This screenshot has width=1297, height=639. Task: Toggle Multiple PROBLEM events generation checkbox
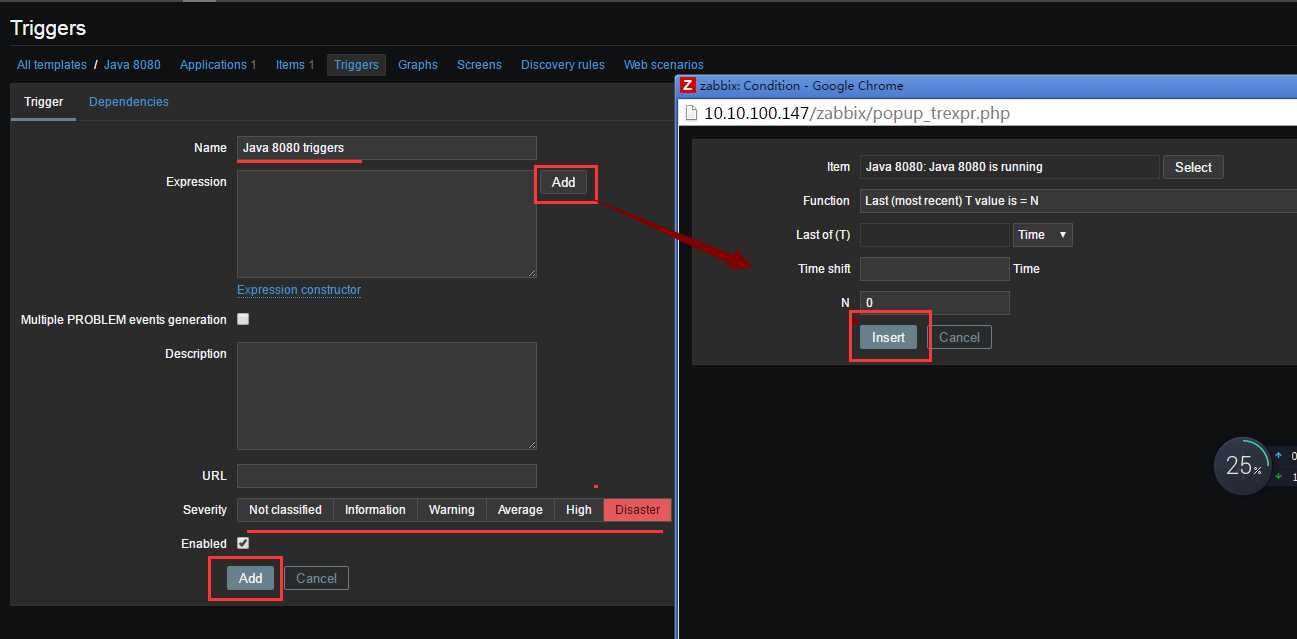[243, 320]
